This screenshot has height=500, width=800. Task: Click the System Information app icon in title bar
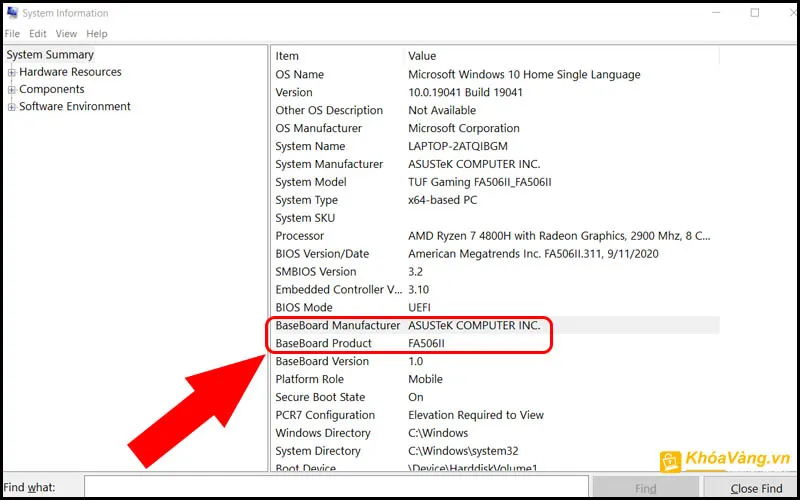pos(11,13)
